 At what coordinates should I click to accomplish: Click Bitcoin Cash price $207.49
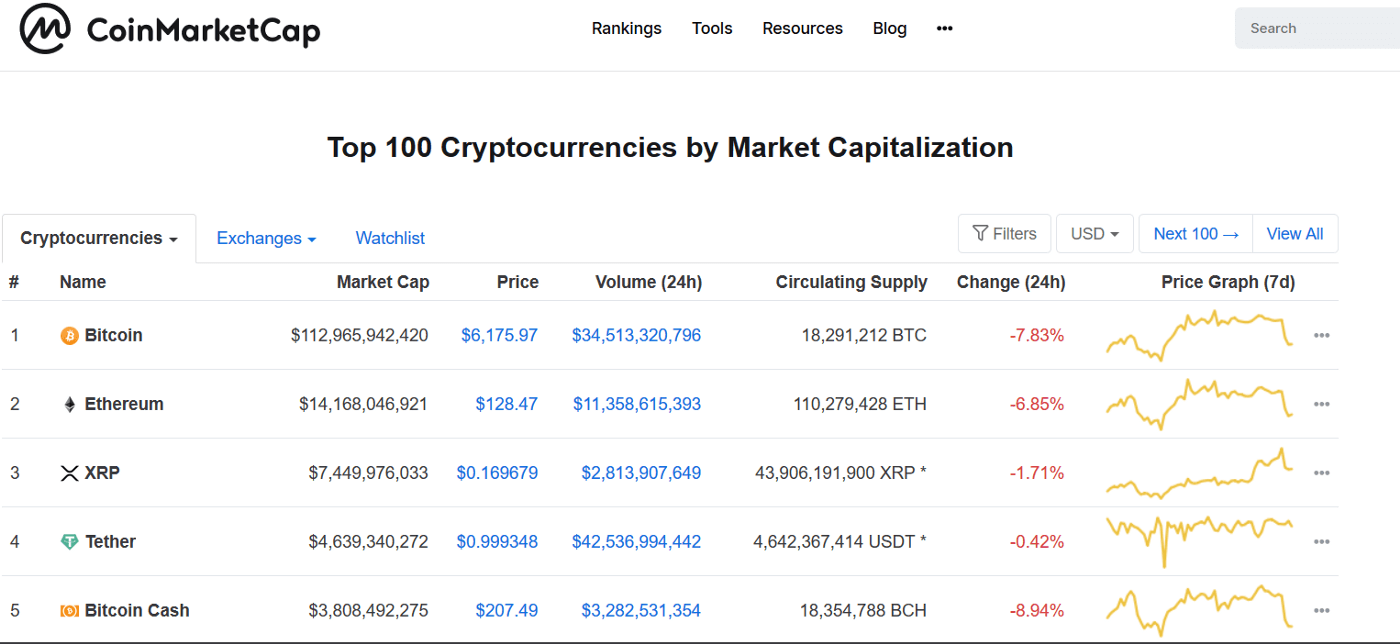(506, 611)
